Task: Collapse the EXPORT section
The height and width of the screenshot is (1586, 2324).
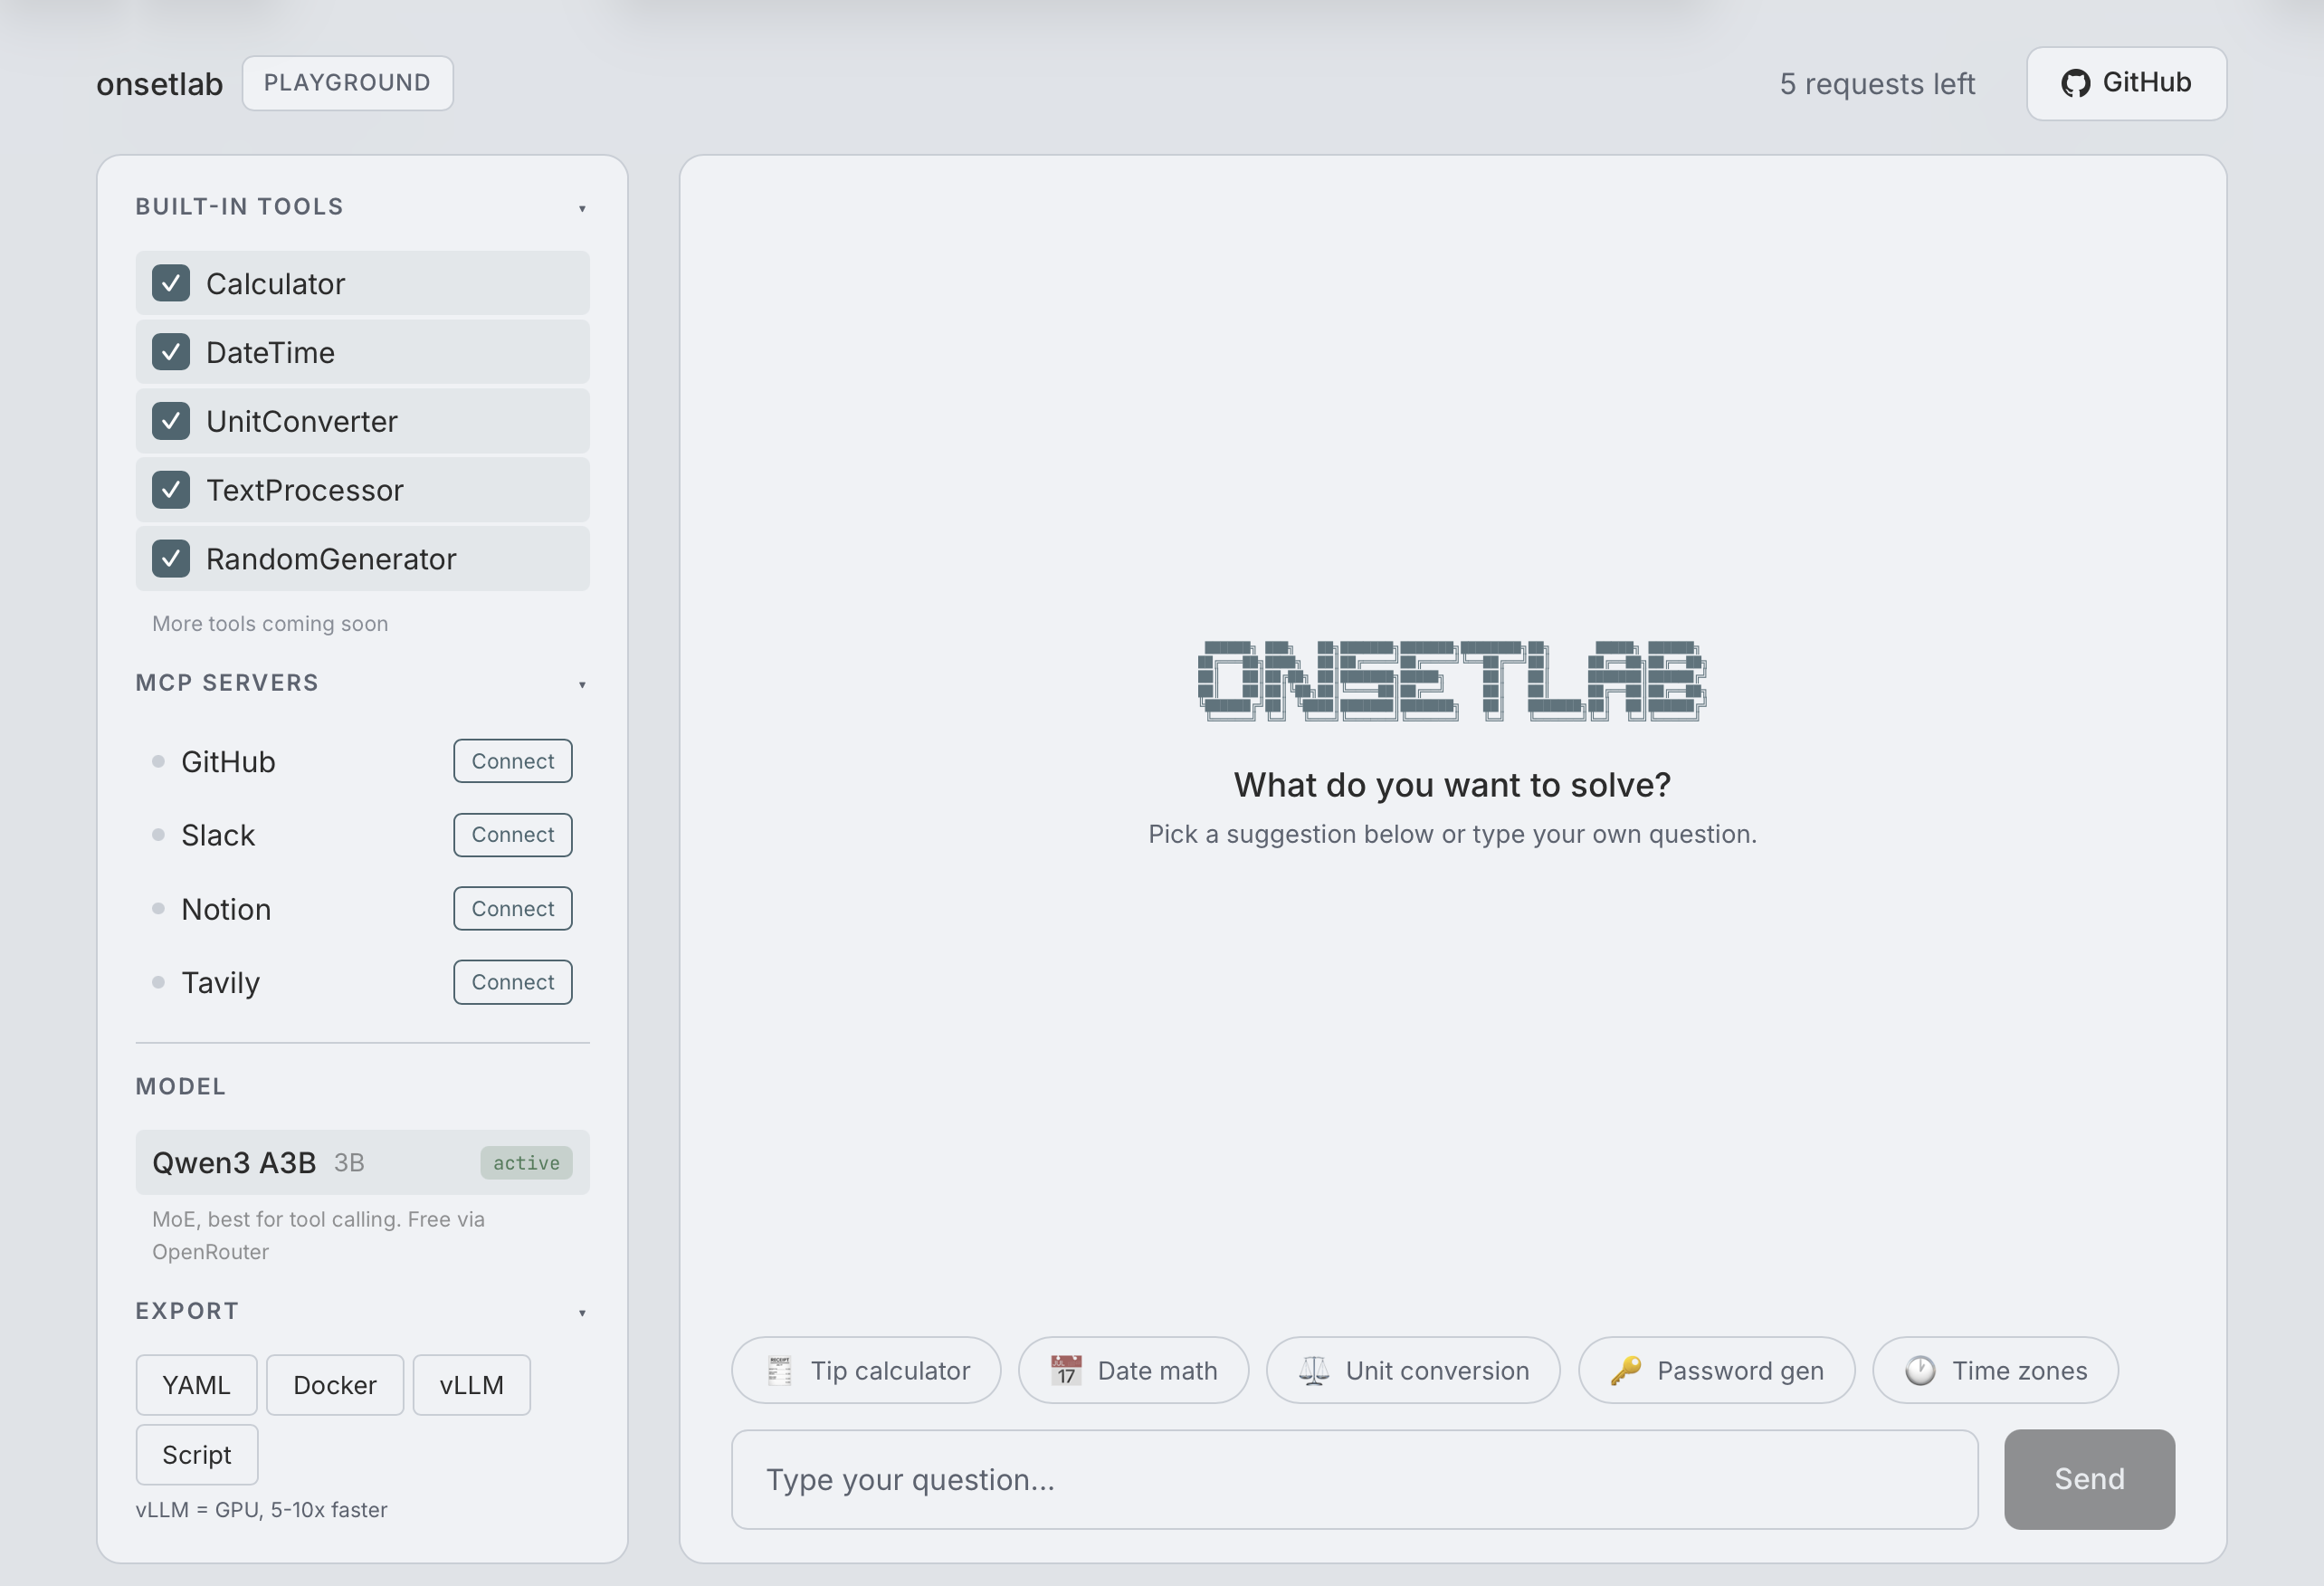Action: 583,1311
